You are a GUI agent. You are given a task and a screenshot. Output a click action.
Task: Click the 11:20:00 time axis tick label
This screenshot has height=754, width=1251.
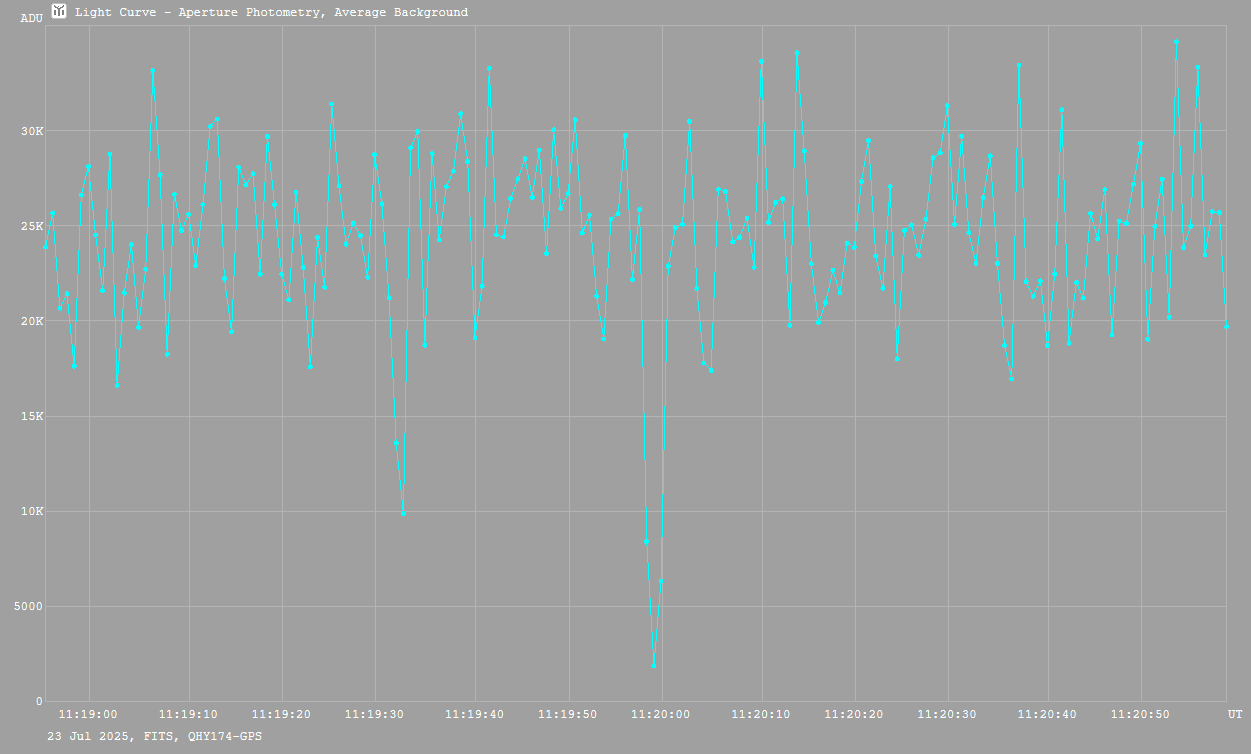point(661,714)
